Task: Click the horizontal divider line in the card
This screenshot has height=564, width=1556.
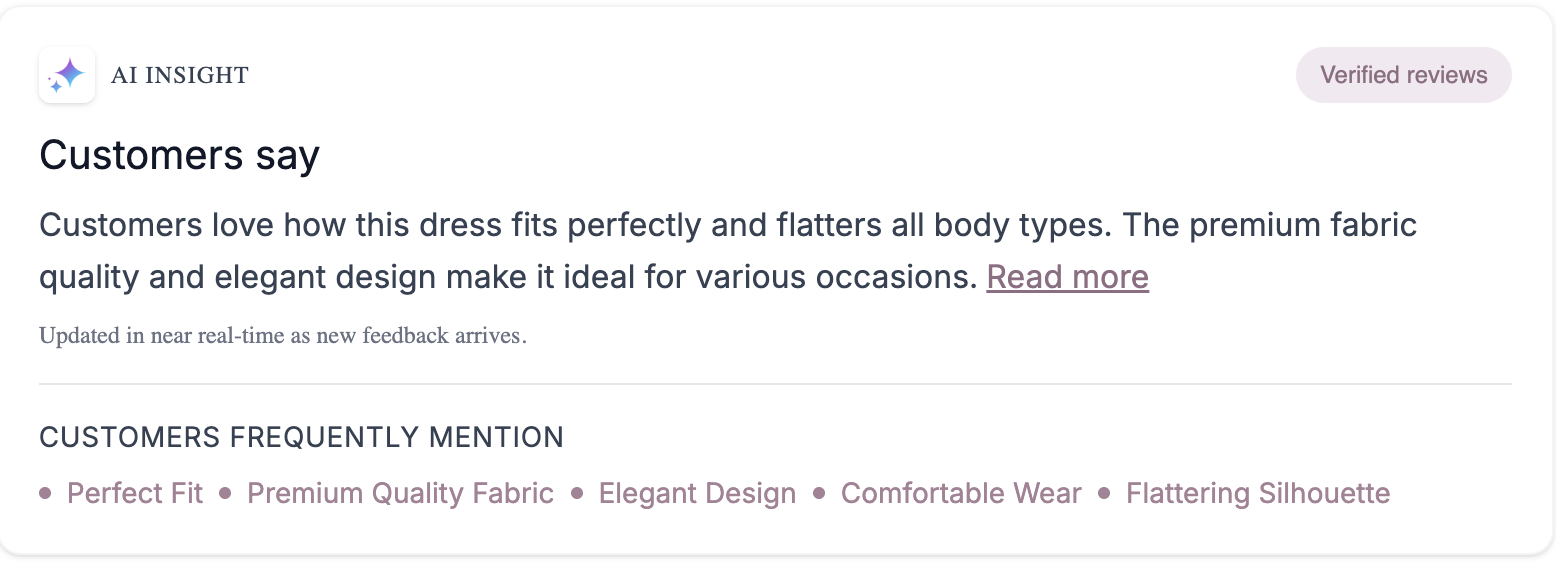Action: click(775, 384)
